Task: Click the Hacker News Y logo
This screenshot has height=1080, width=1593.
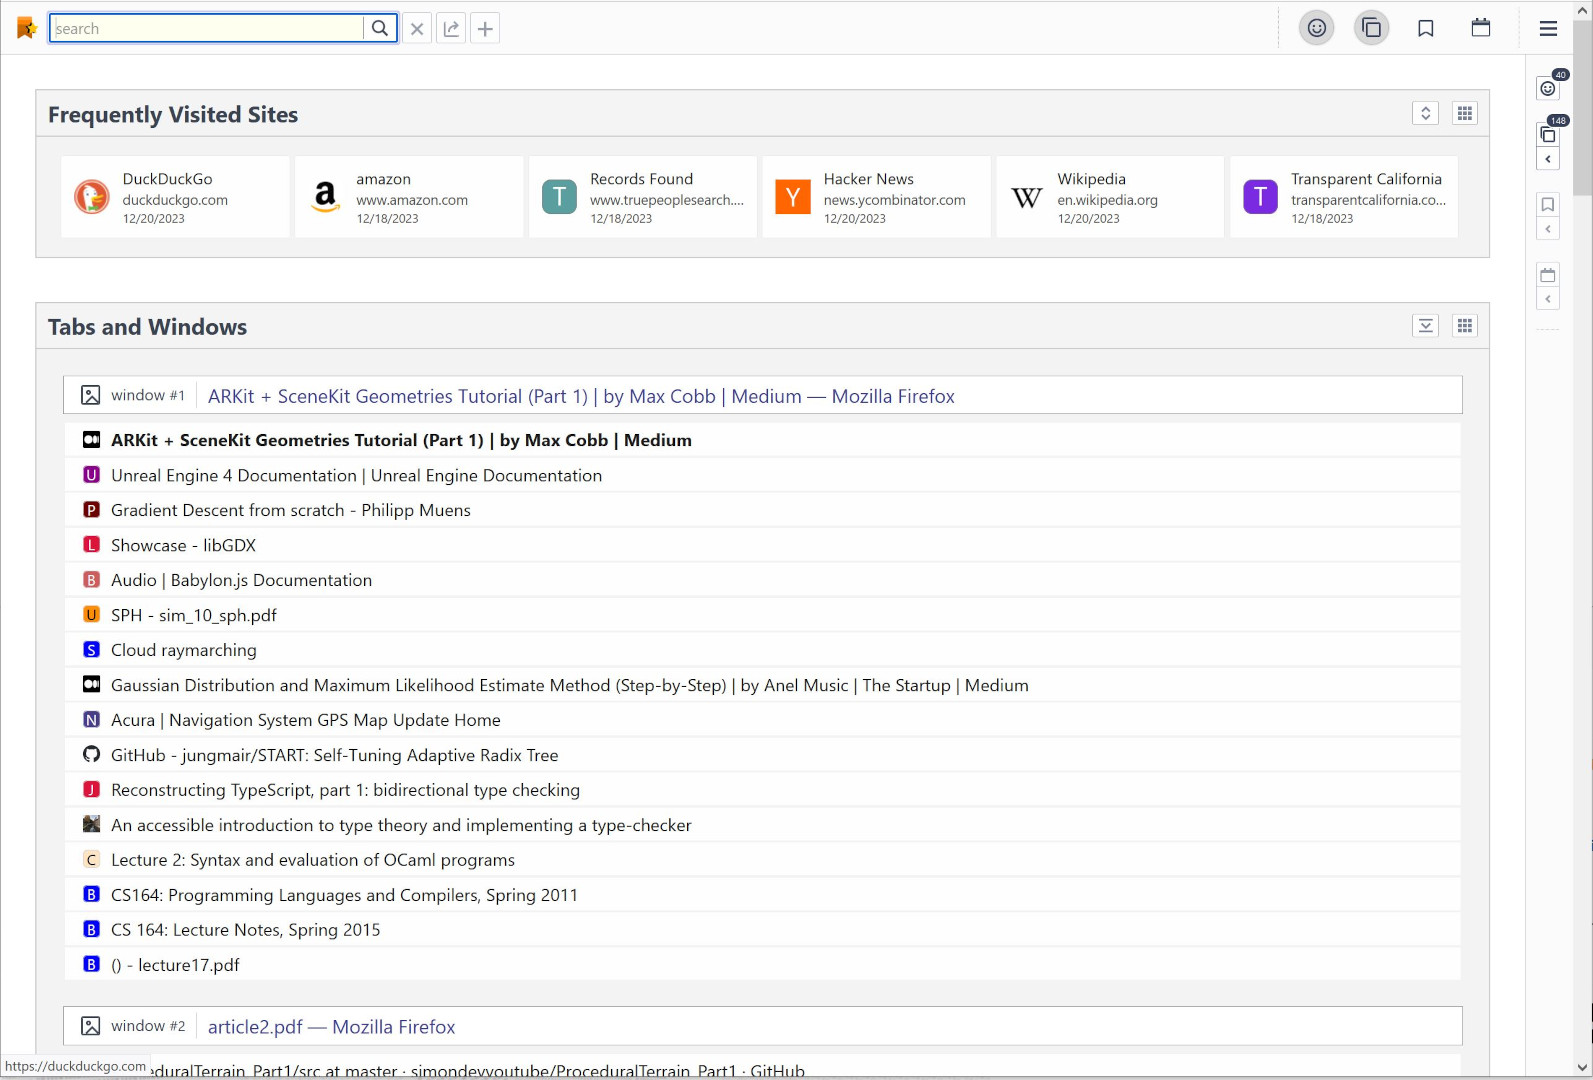Action: pyautogui.click(x=793, y=197)
